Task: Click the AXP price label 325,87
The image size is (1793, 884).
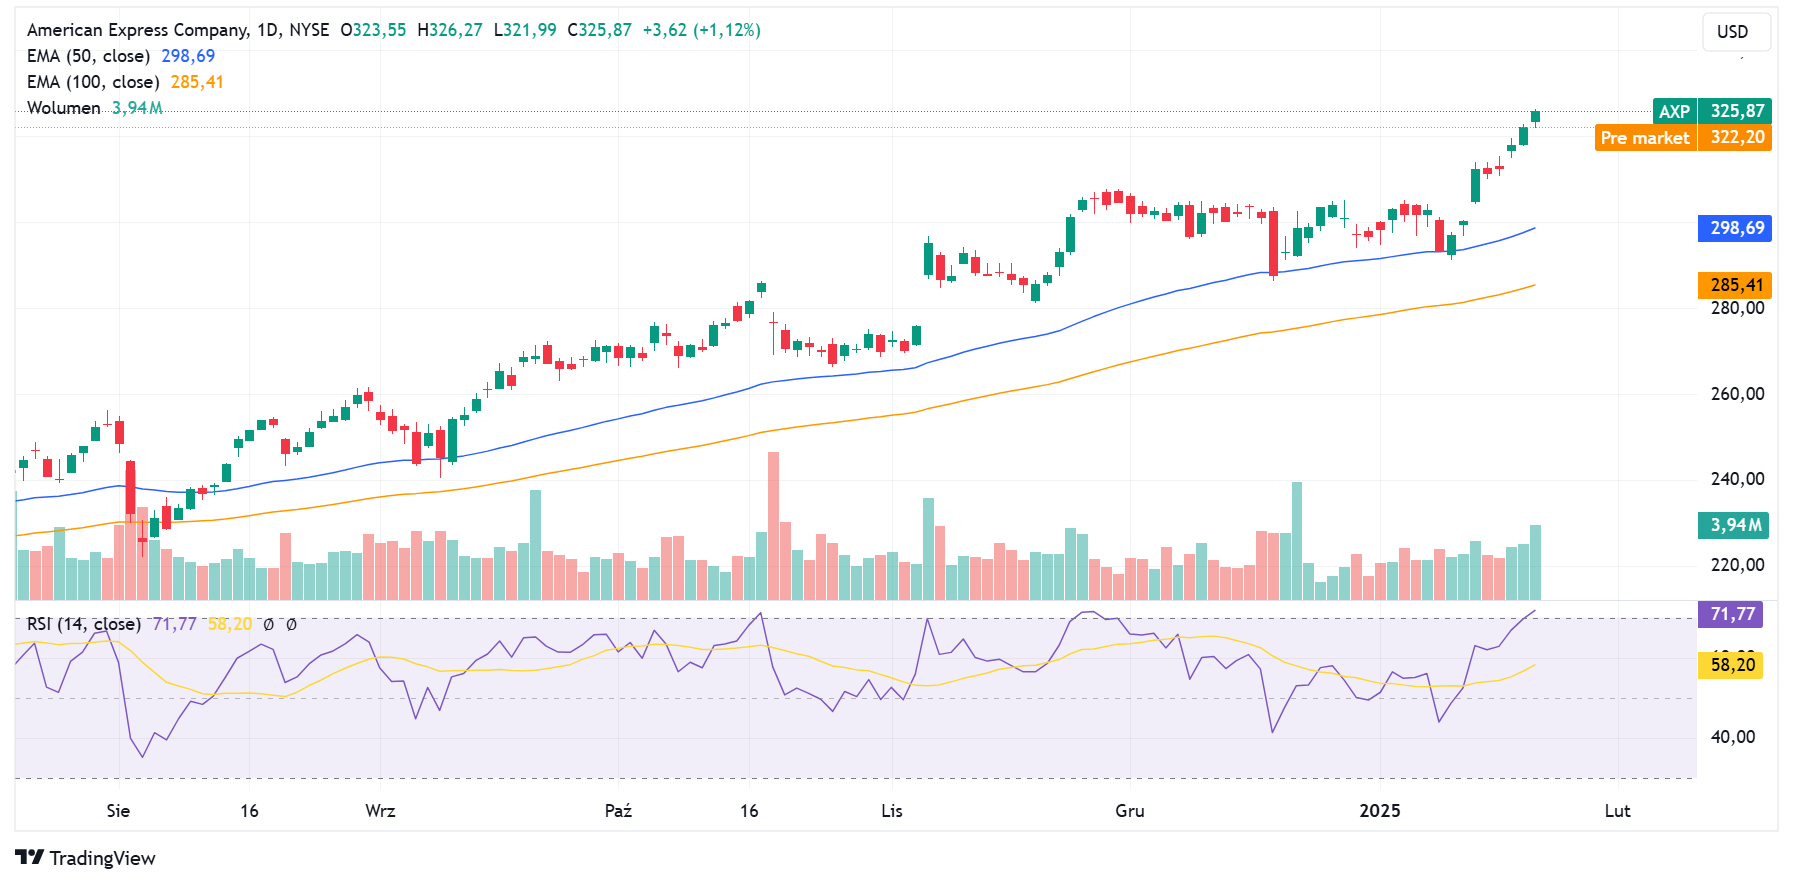Action: pos(1712,111)
